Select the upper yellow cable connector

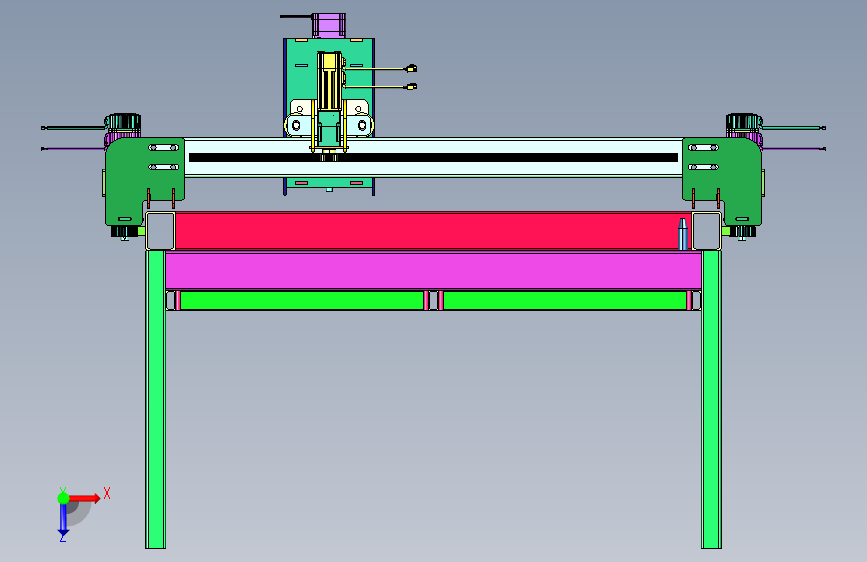(x=411, y=69)
